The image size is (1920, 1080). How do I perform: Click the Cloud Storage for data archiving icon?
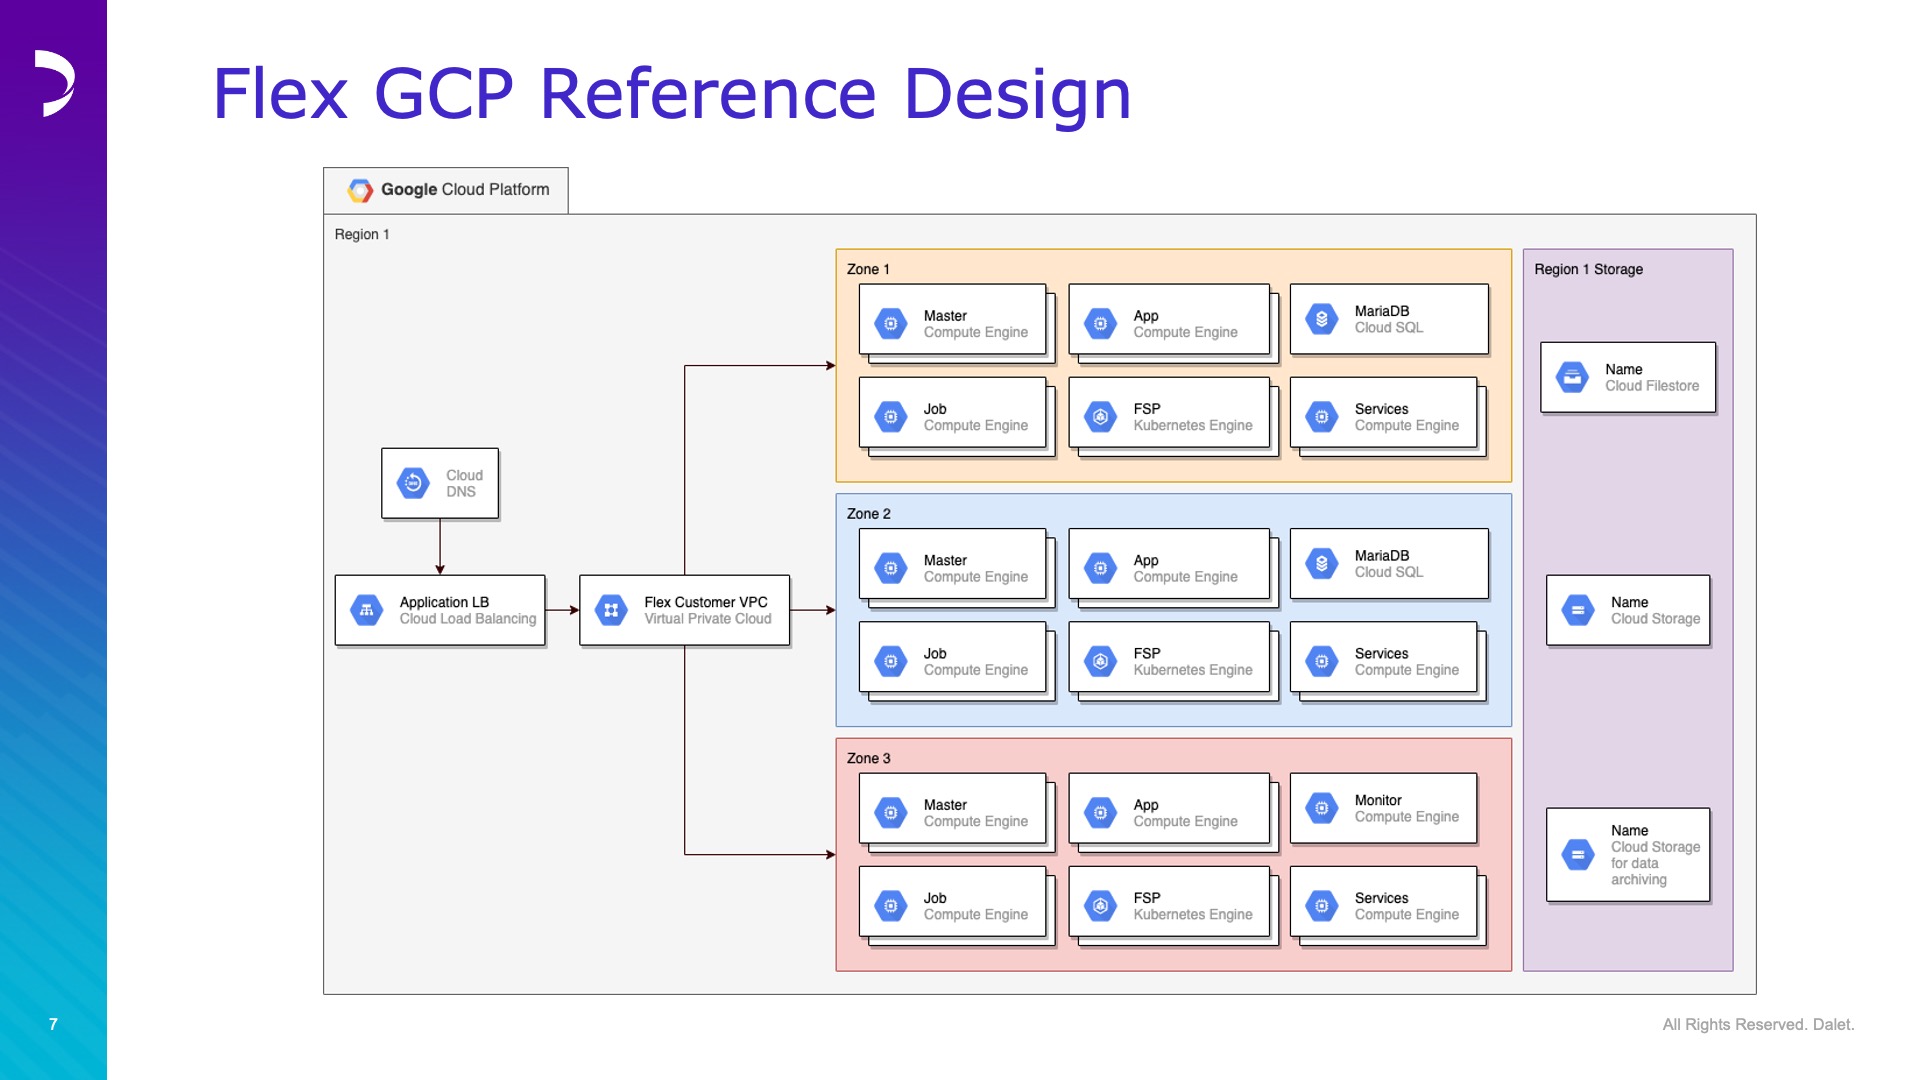1578,855
